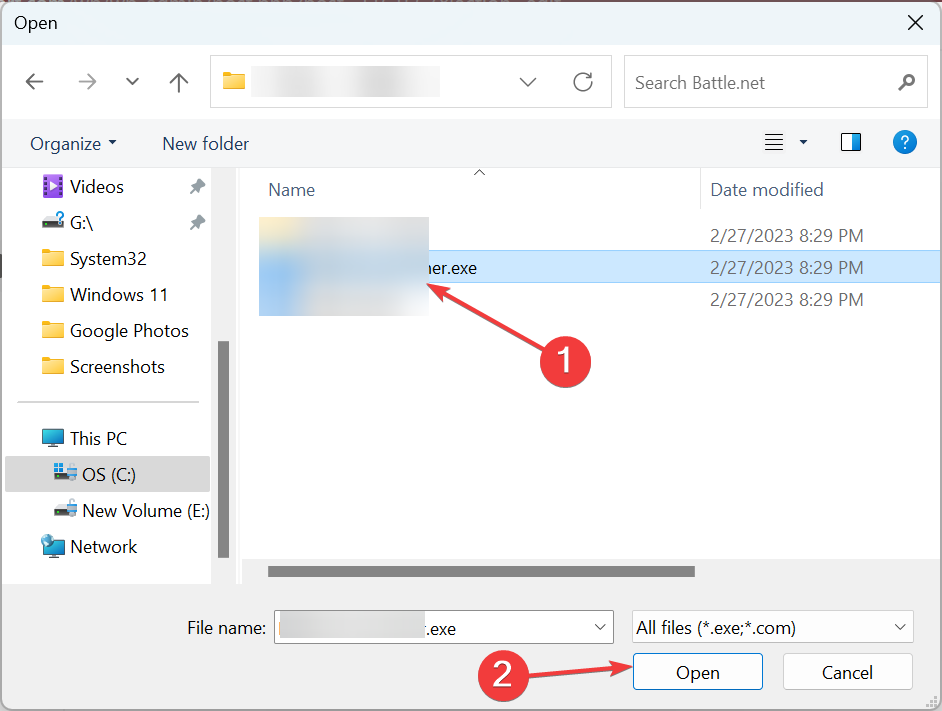Image resolution: width=942 pixels, height=711 pixels.
Task: Open the Organize menu
Action: pyautogui.click(x=73, y=144)
